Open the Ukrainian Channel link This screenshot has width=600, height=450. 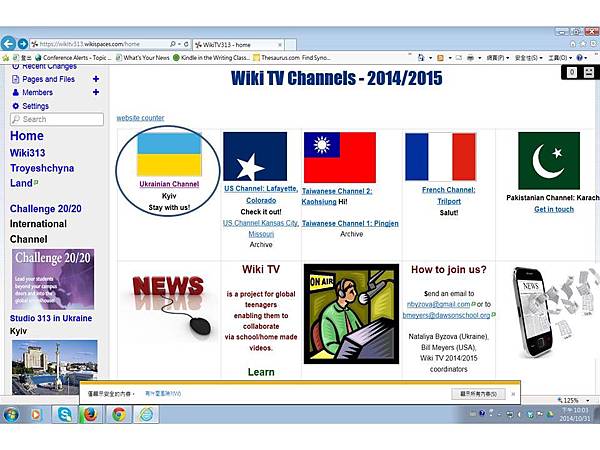coord(169,184)
